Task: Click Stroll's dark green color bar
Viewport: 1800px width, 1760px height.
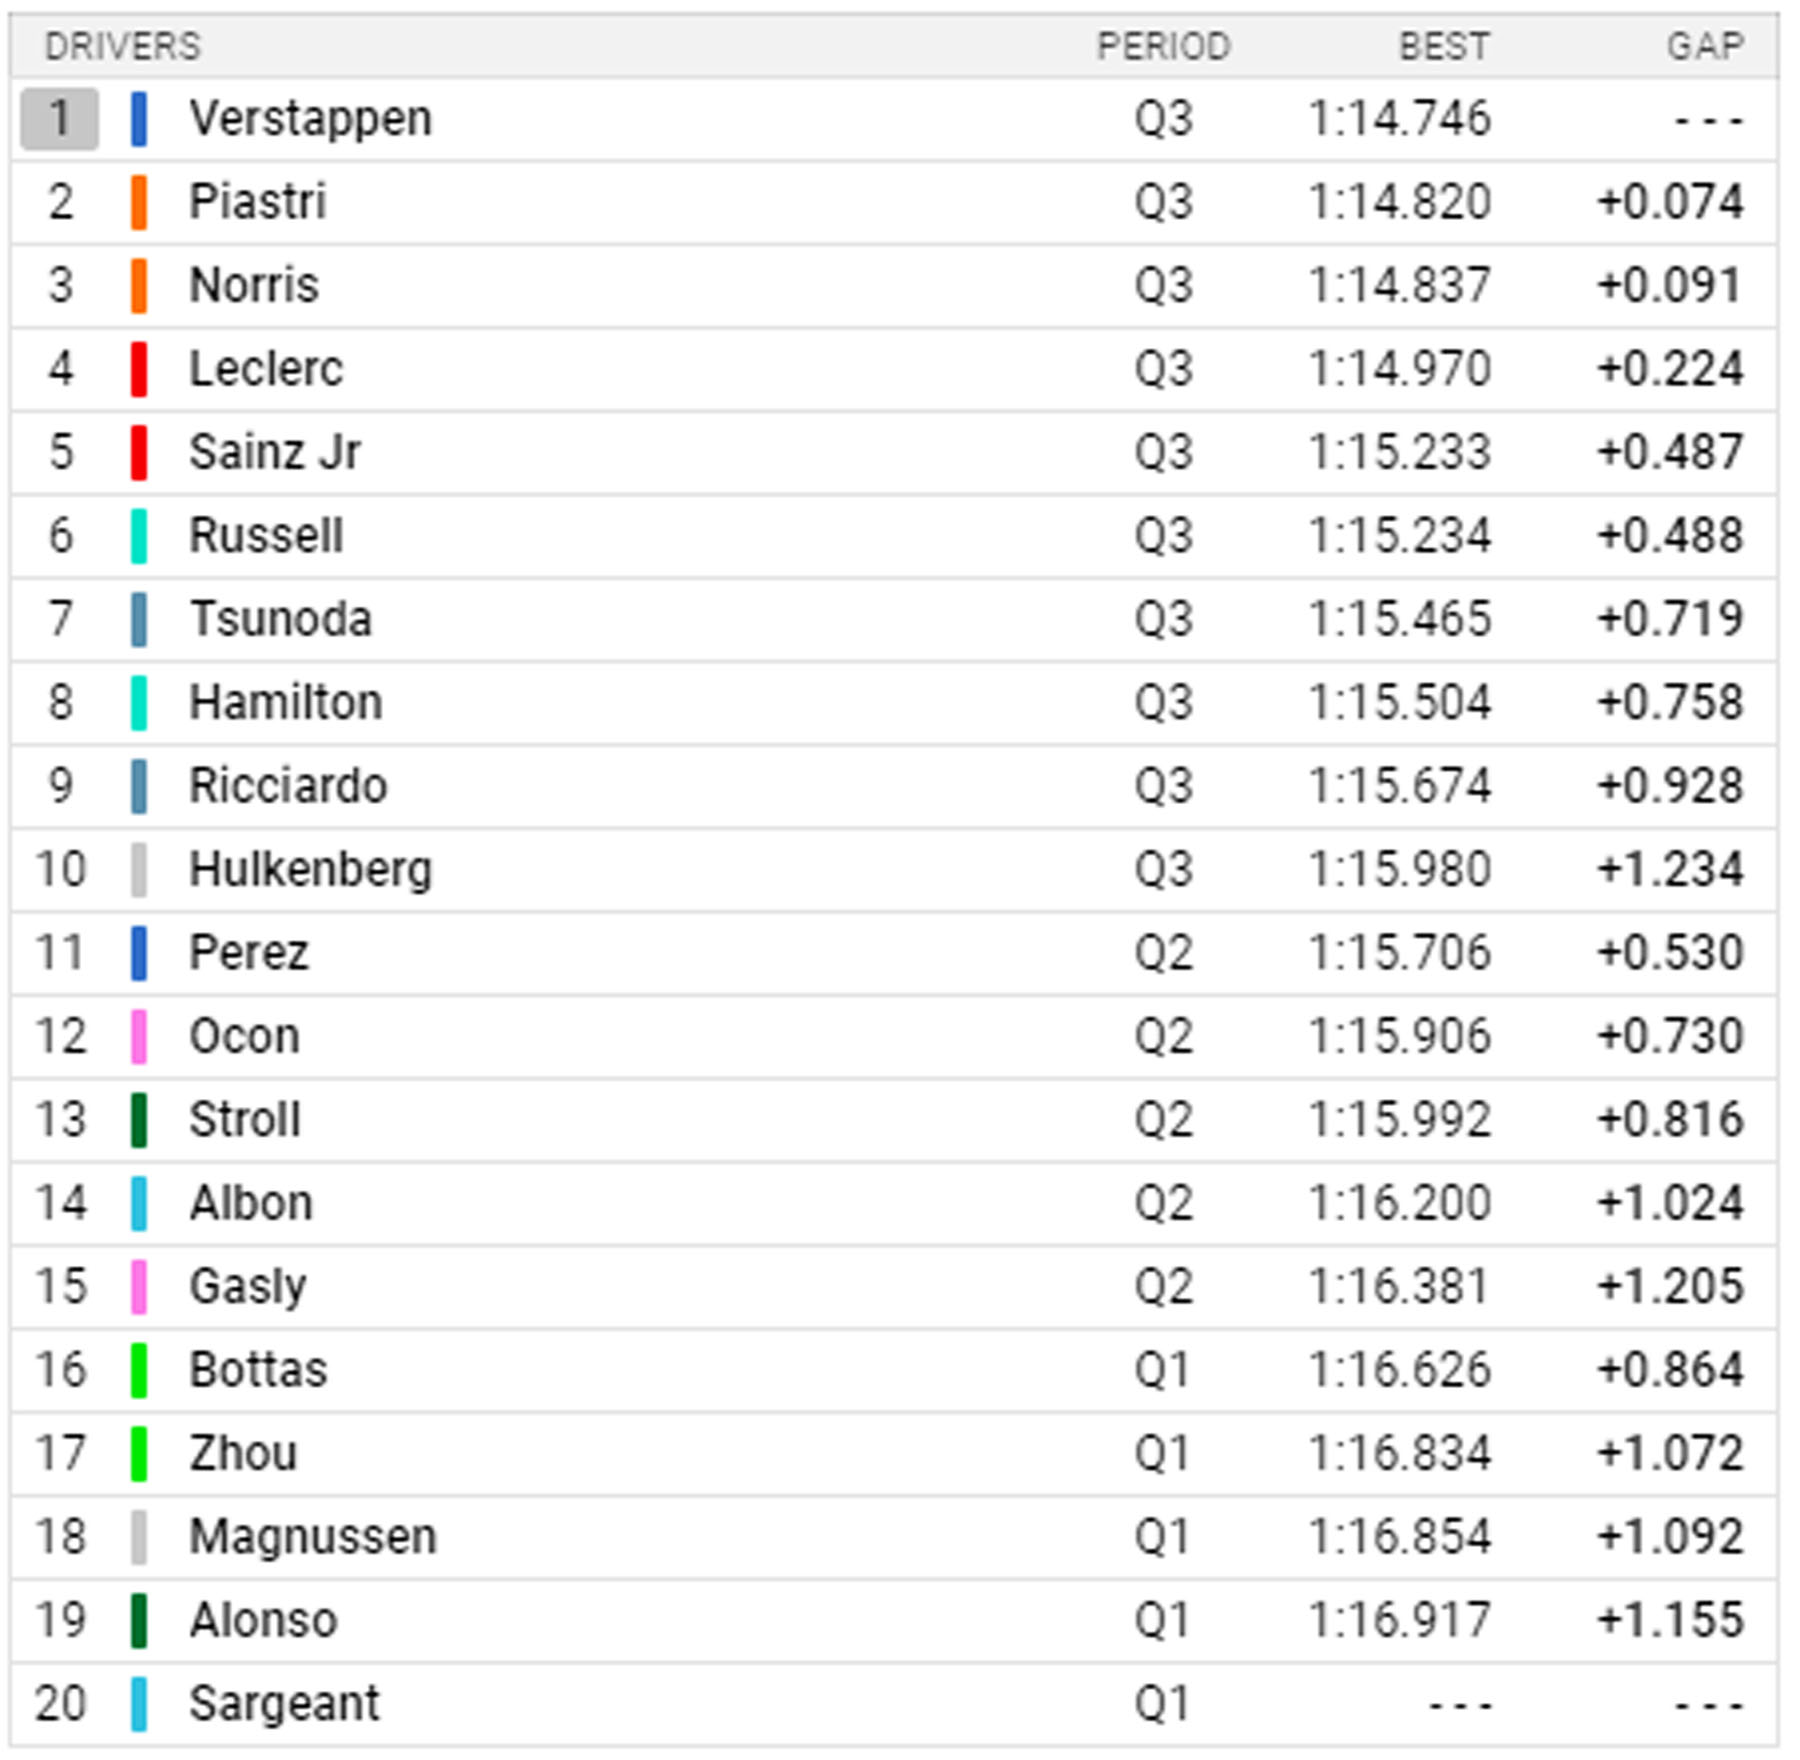Action: pyautogui.click(x=139, y=1120)
